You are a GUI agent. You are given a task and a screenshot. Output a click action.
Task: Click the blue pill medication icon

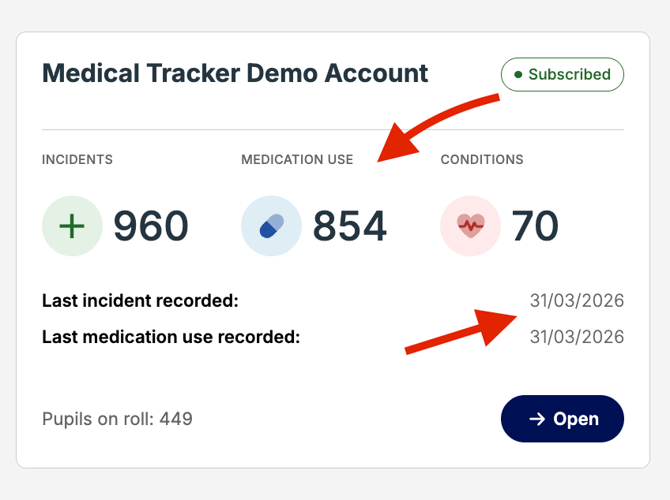coord(271,226)
